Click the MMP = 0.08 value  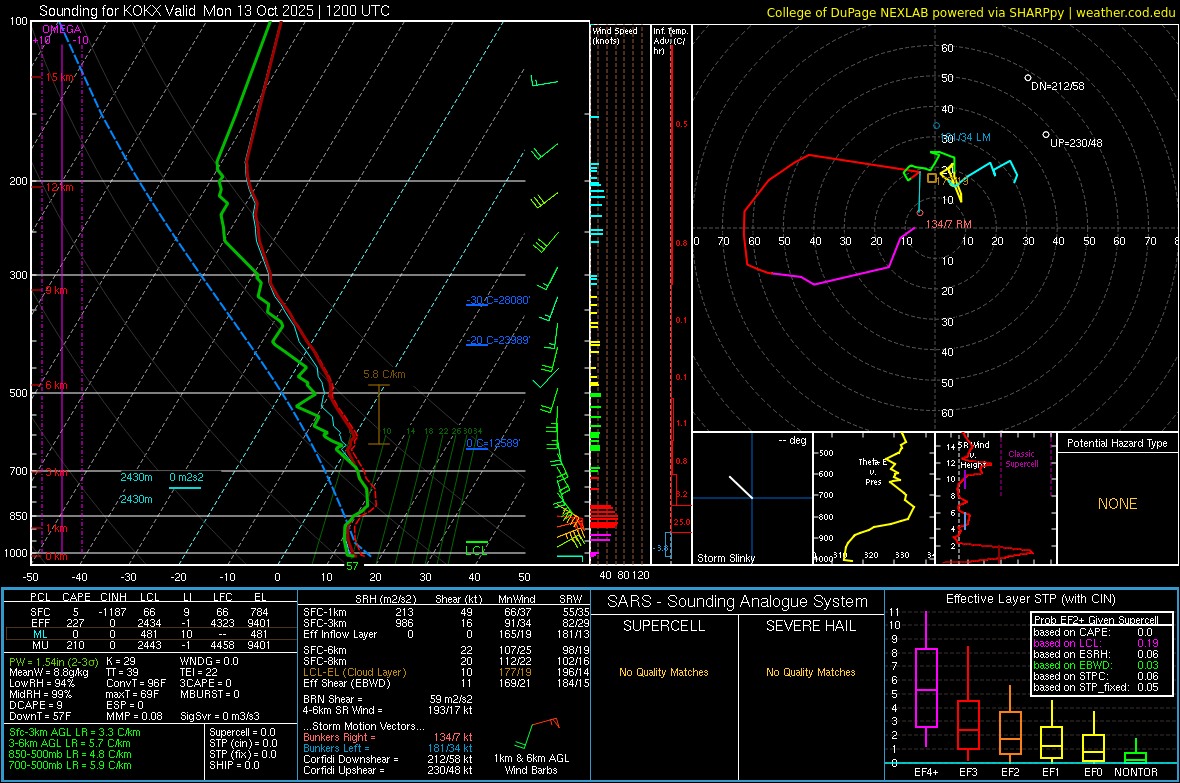[x=134, y=717]
